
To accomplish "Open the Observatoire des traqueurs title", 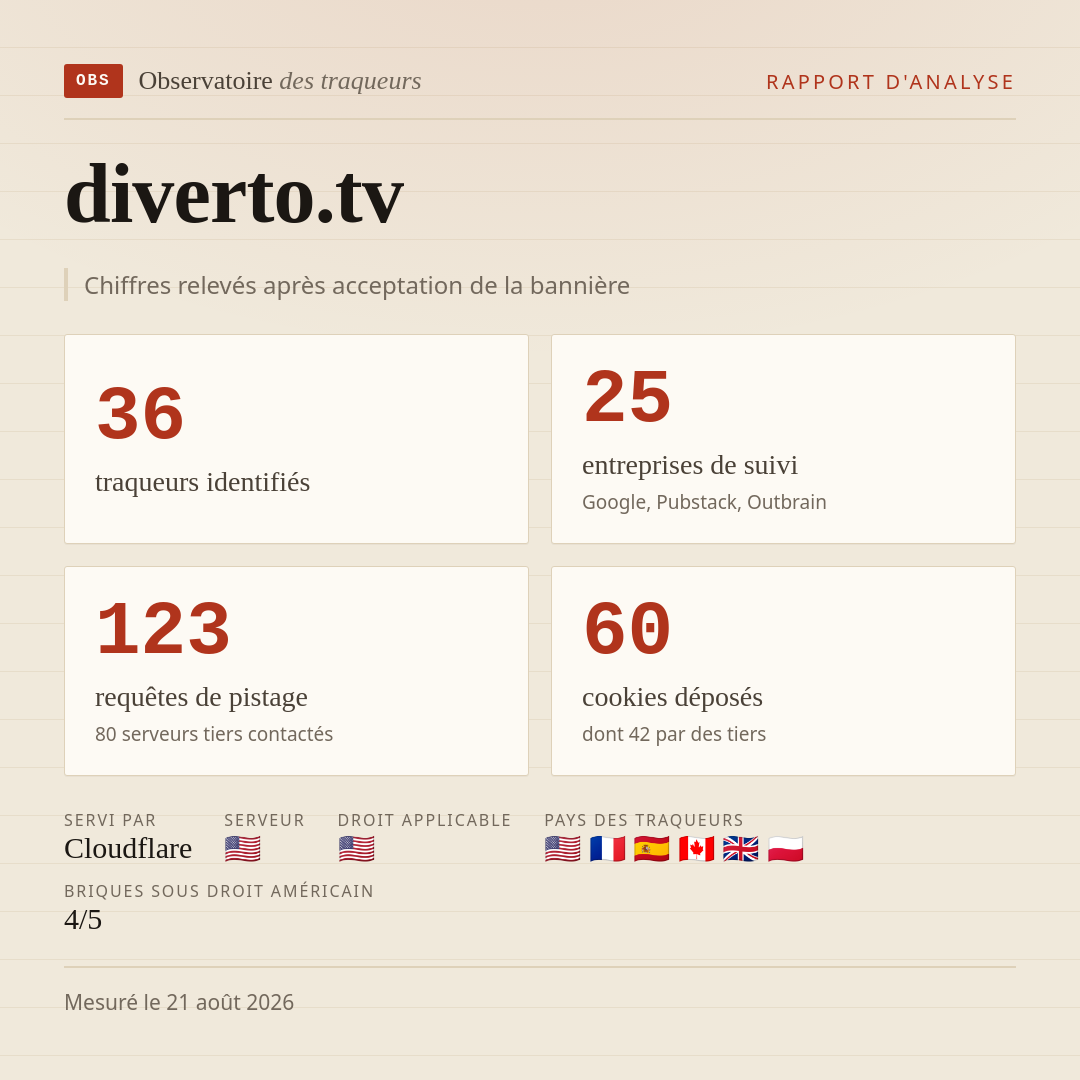I will click(x=280, y=81).
